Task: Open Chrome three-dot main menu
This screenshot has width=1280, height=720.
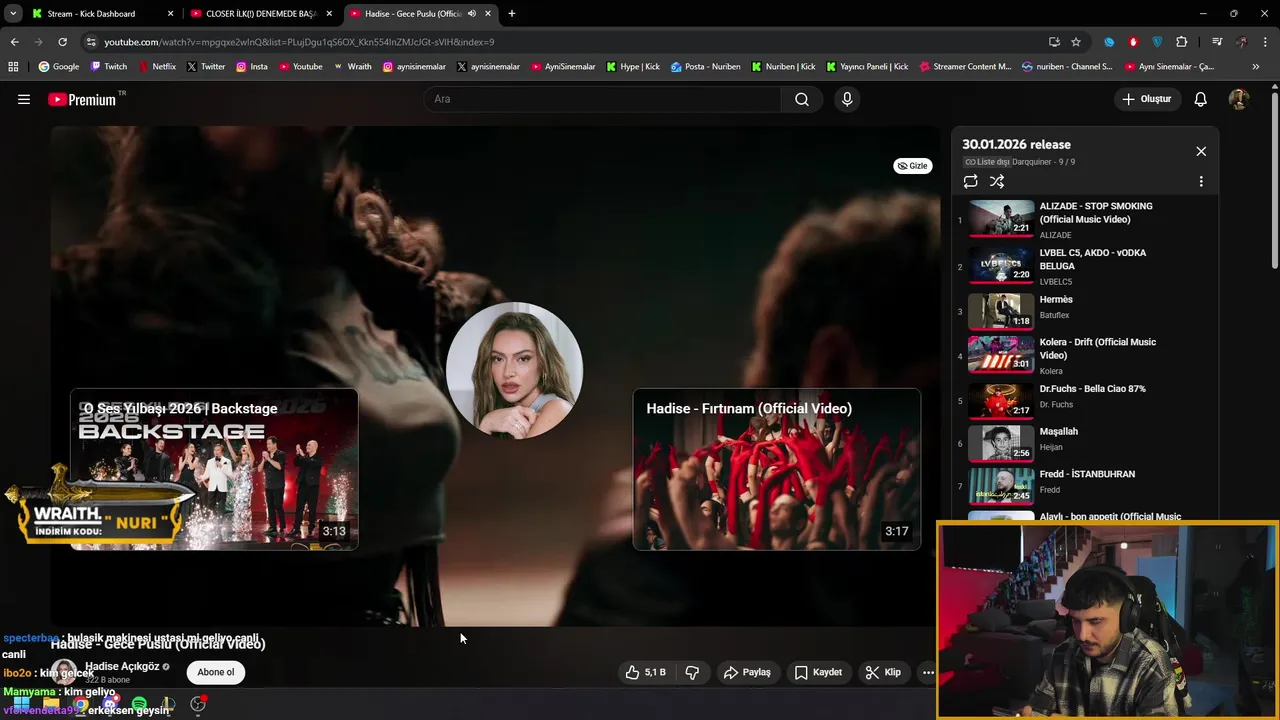Action: [1265, 42]
